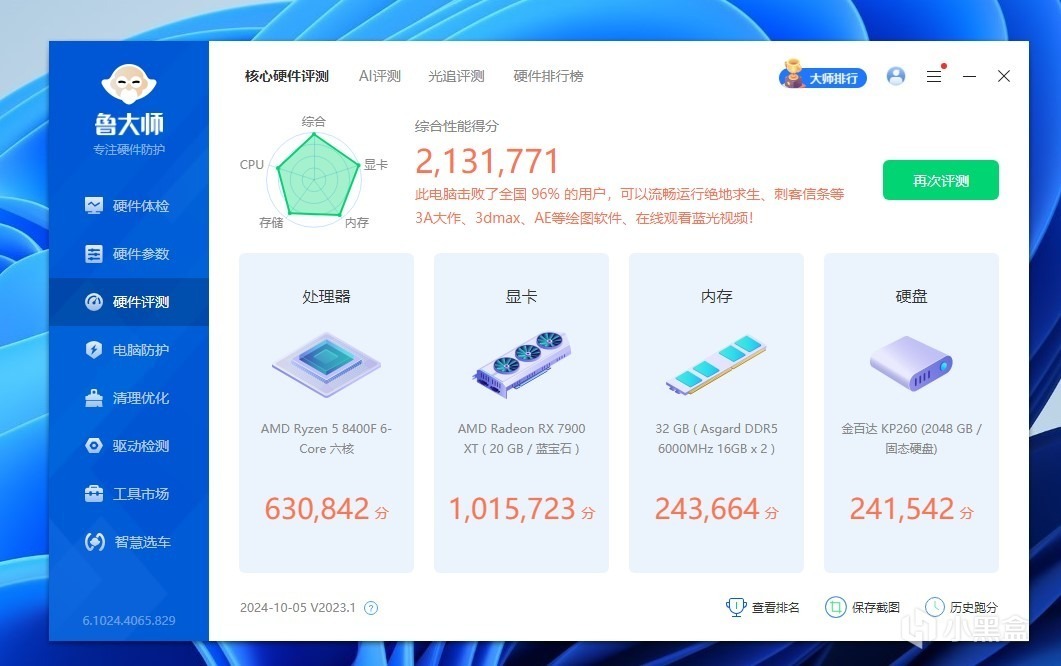Click the 处理器 card heading
The height and width of the screenshot is (666, 1061).
pyautogui.click(x=326, y=296)
